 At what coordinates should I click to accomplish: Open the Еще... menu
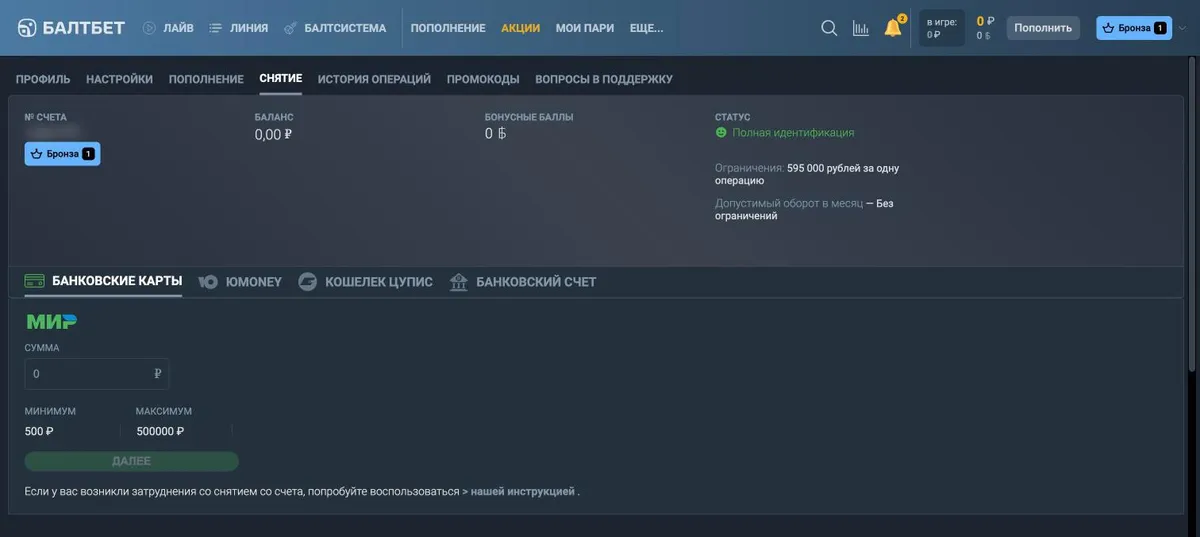[x=647, y=28]
